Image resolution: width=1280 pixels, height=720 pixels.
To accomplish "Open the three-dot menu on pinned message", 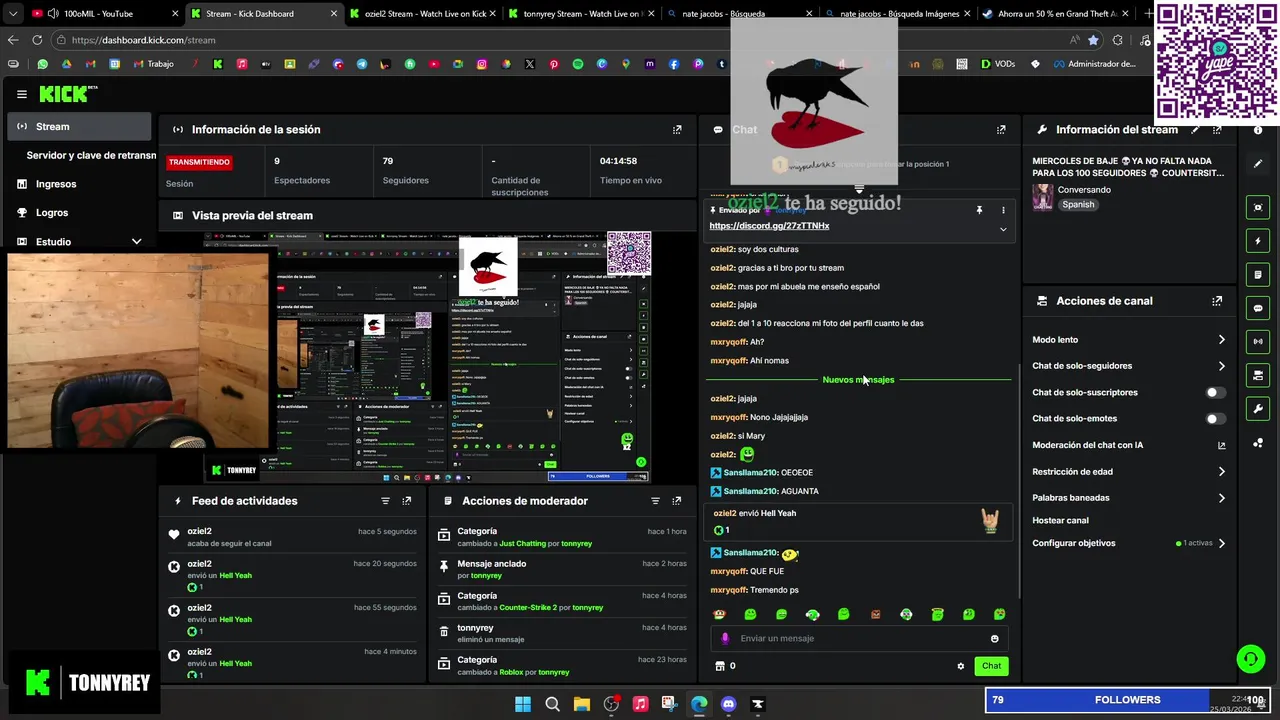I will click(x=1002, y=210).
